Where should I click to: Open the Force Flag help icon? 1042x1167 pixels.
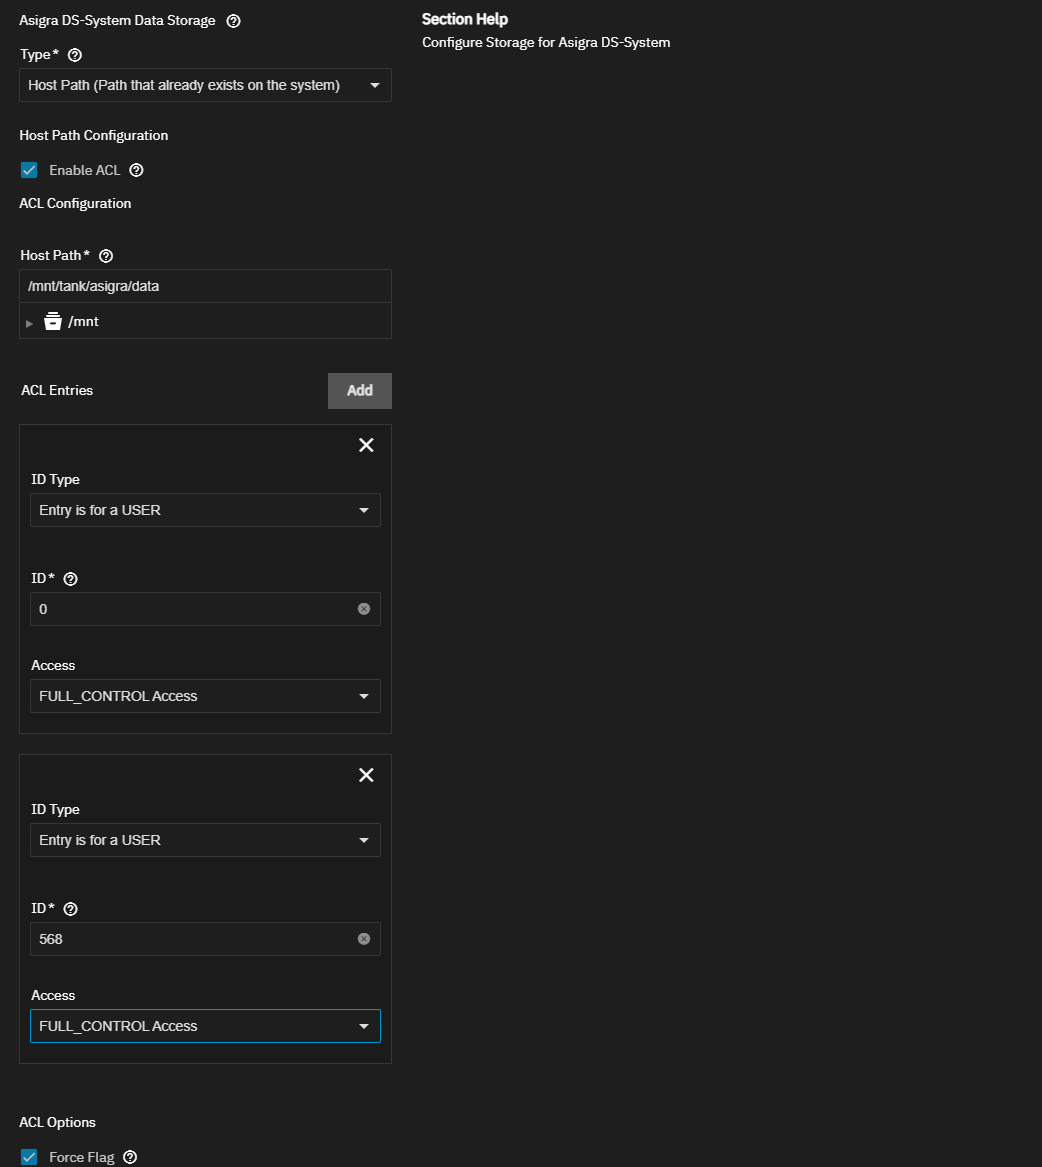pos(130,1157)
